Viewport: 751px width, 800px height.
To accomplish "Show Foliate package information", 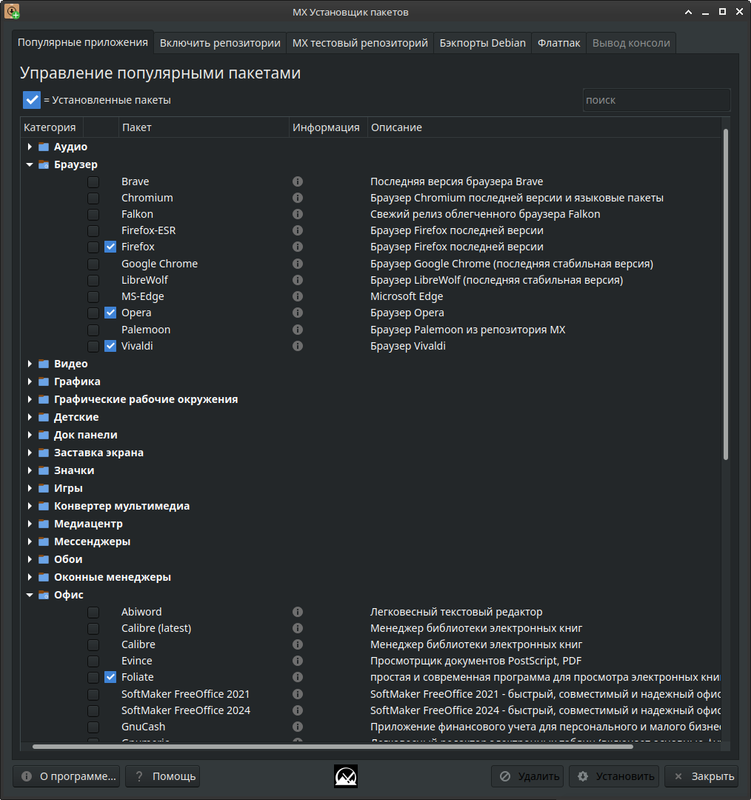I will tap(297, 677).
